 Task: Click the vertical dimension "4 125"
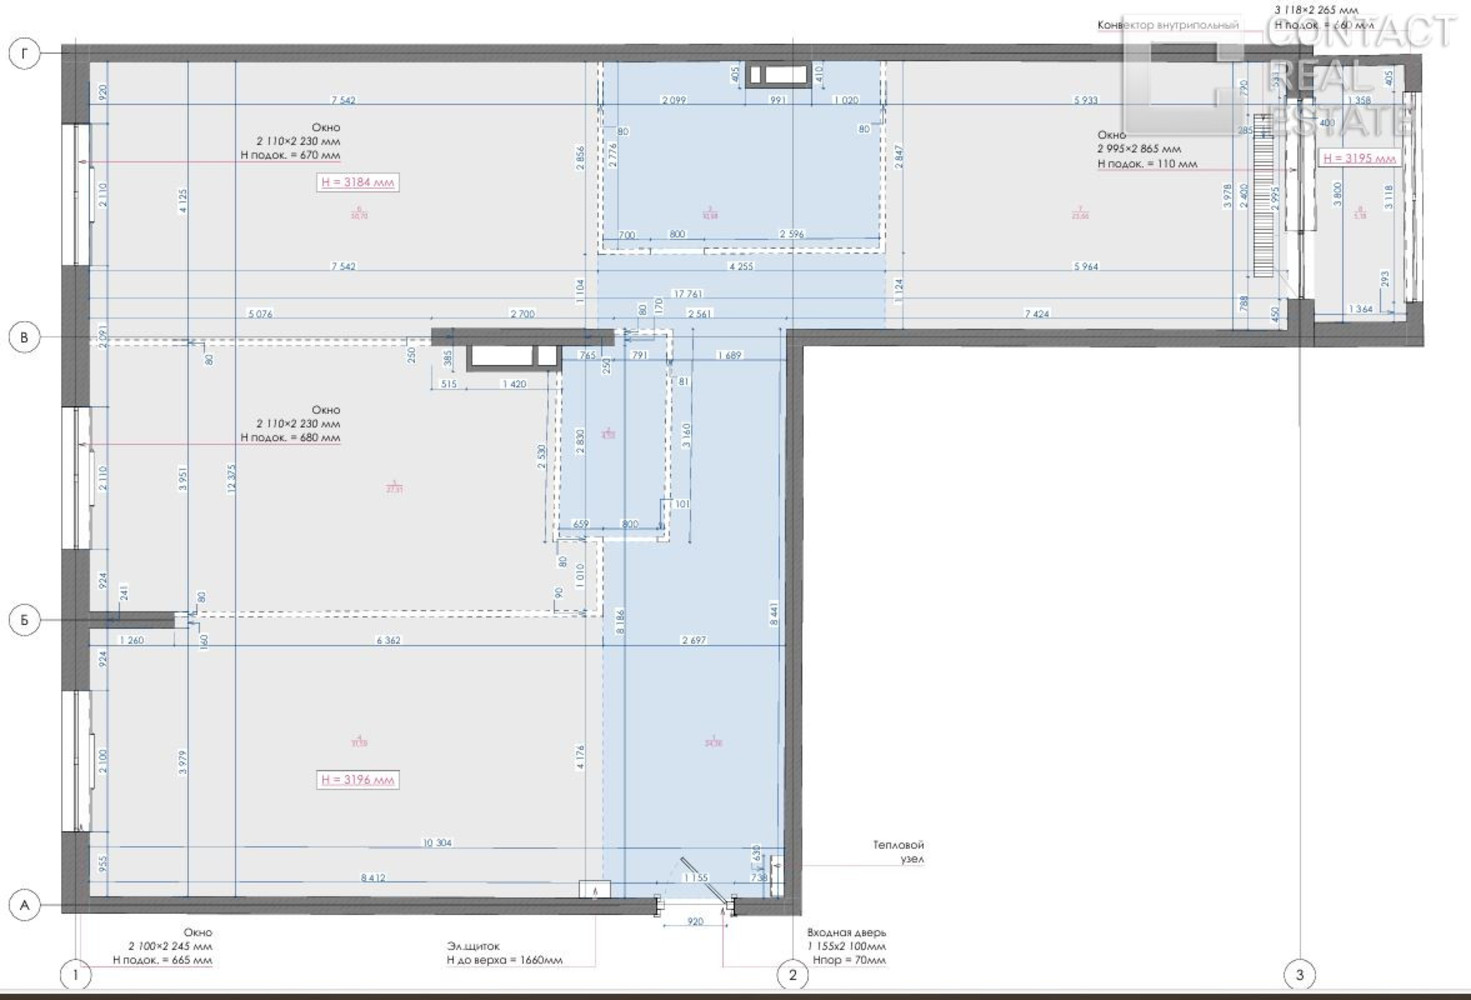182,201
